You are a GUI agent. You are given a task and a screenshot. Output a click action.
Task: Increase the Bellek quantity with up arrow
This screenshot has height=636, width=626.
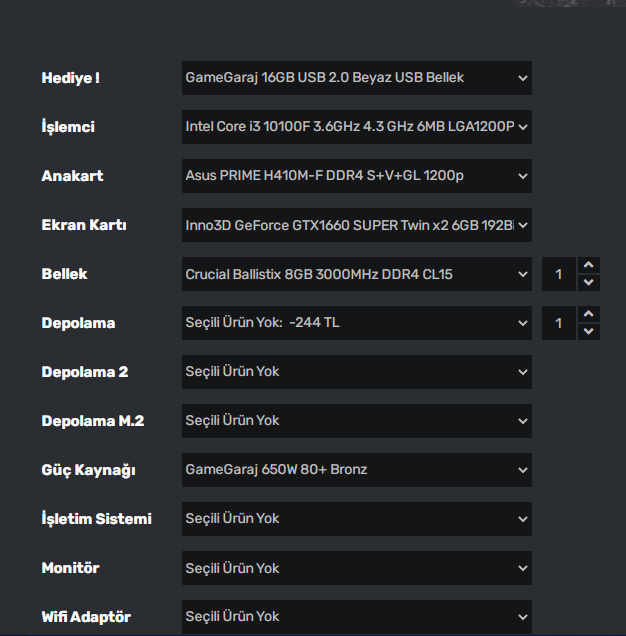click(x=589, y=265)
